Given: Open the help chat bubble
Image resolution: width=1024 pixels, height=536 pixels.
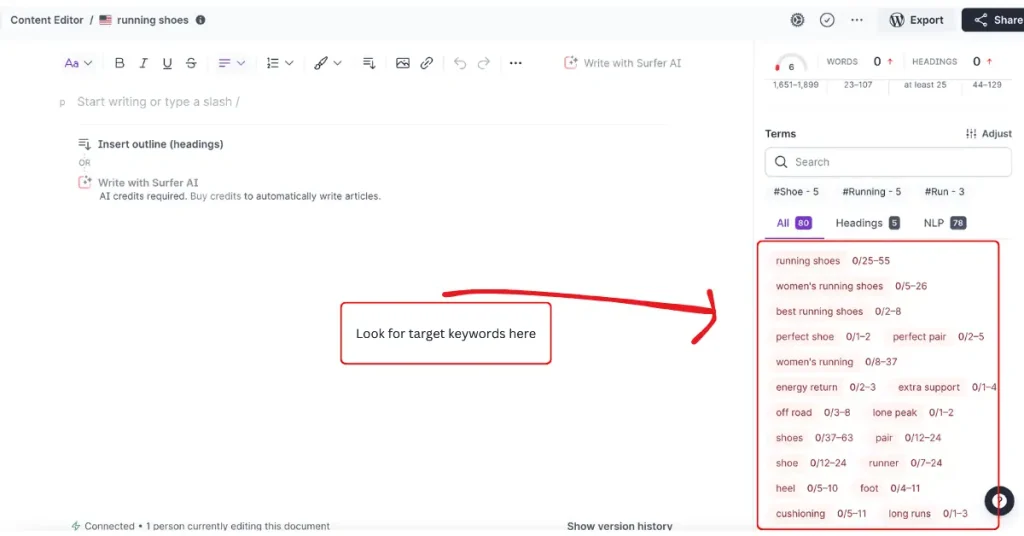Looking at the screenshot, I should tap(999, 501).
